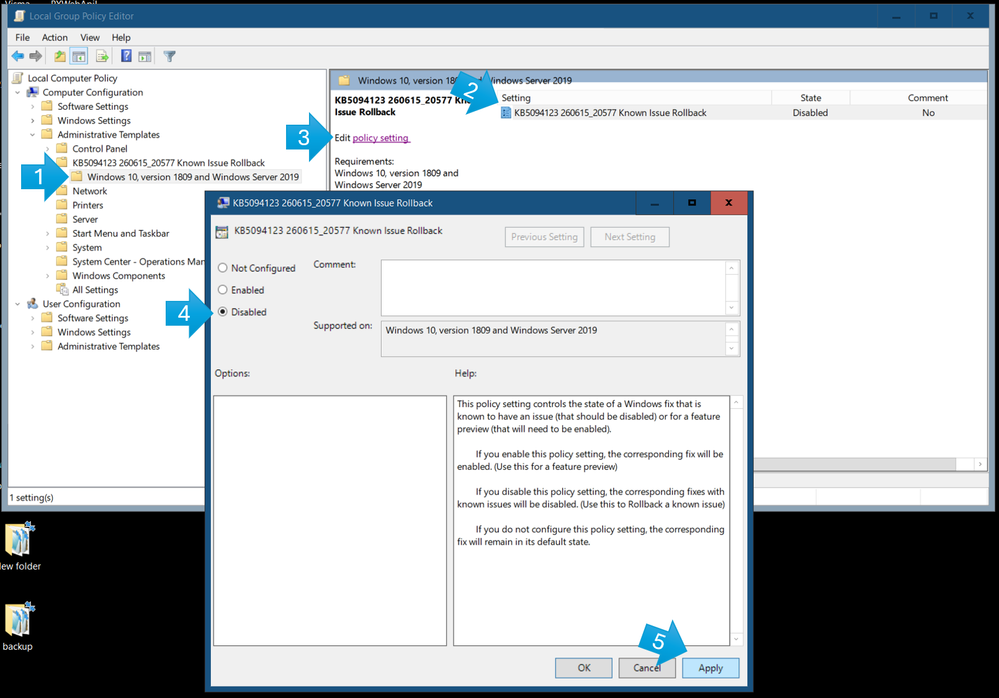Select KB5094123 Known Issue Rollback tree folder
Image resolution: width=999 pixels, height=698 pixels.
point(168,163)
